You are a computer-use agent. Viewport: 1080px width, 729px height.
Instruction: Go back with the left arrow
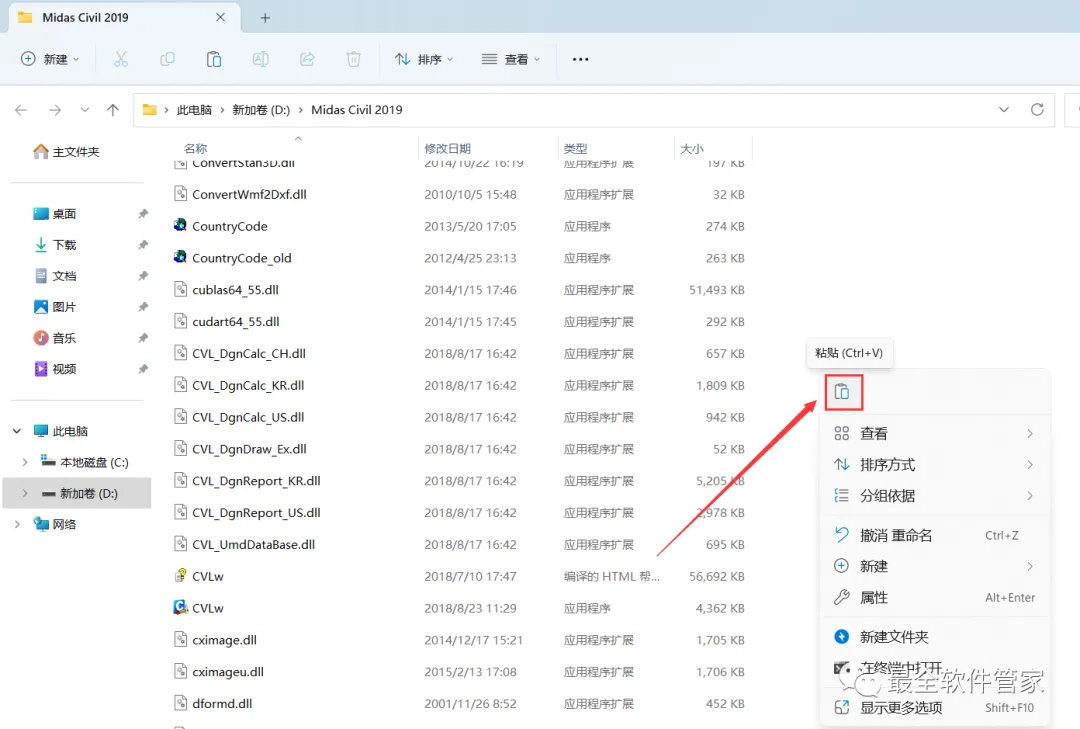pos(21,110)
